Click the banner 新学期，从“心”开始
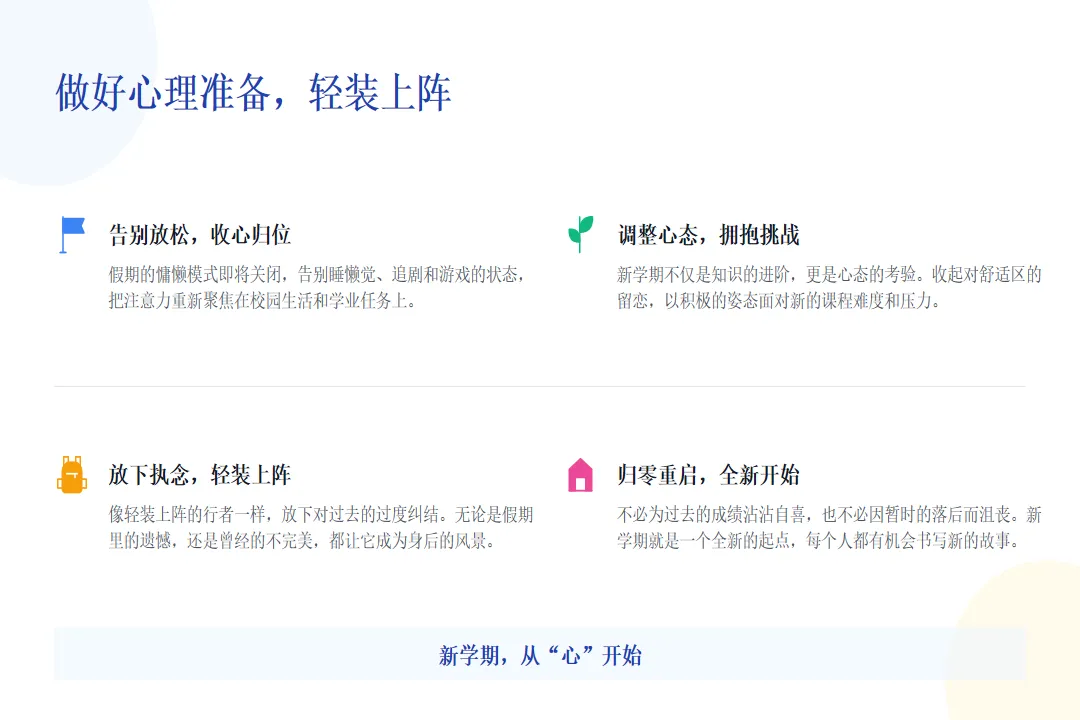This screenshot has width=1080, height=720. tap(540, 654)
